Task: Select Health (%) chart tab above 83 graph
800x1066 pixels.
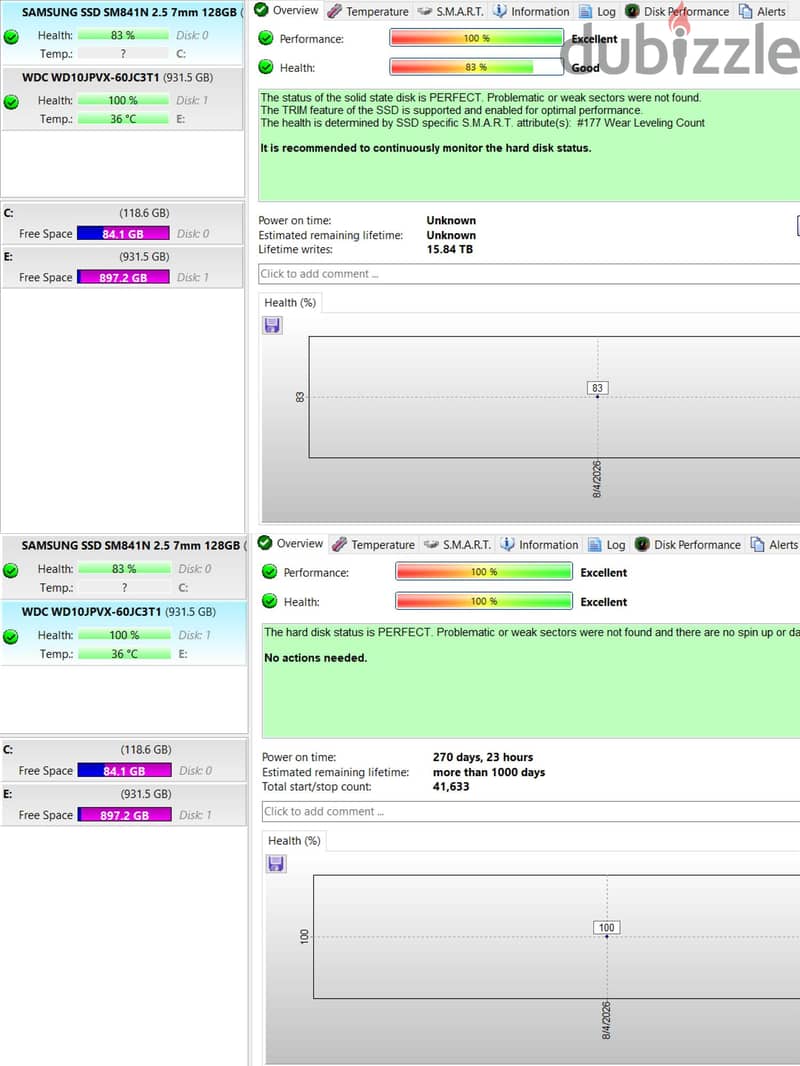Action: (x=290, y=303)
